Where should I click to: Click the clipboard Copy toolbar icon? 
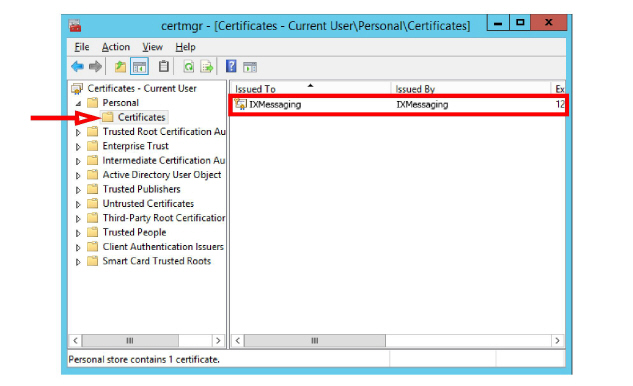pyautogui.click(x=163, y=67)
